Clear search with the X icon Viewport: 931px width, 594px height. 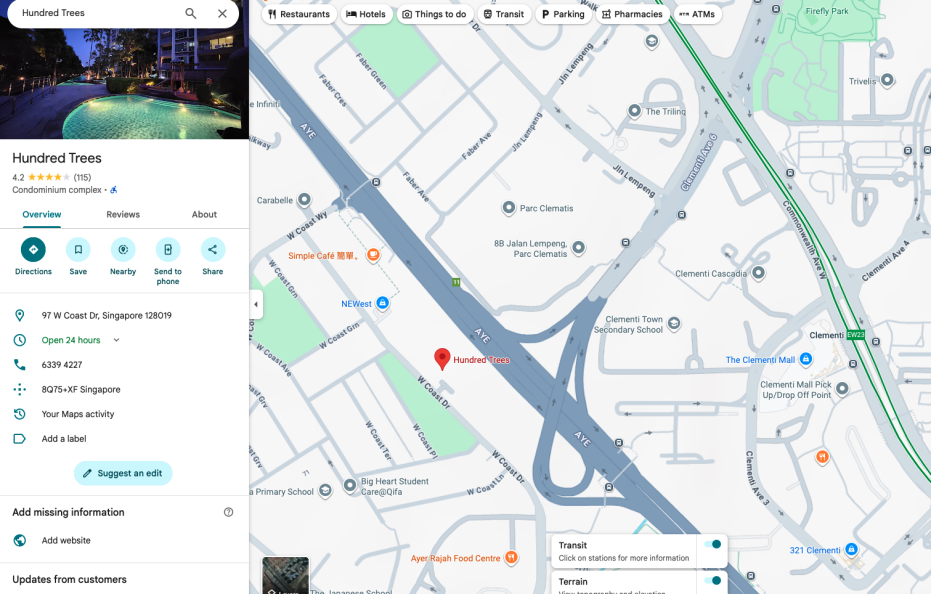point(222,14)
